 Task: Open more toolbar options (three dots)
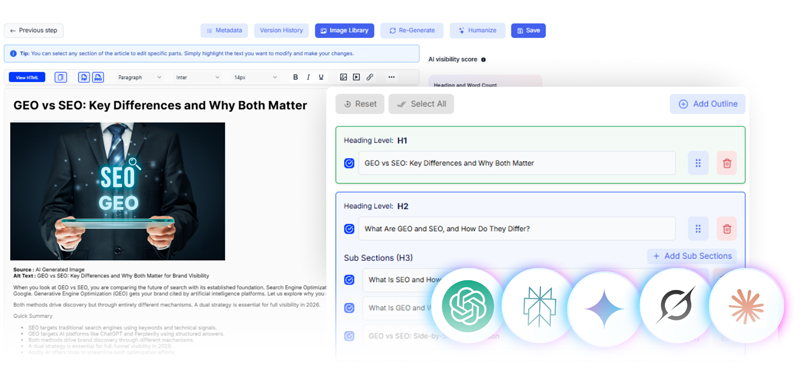click(391, 78)
